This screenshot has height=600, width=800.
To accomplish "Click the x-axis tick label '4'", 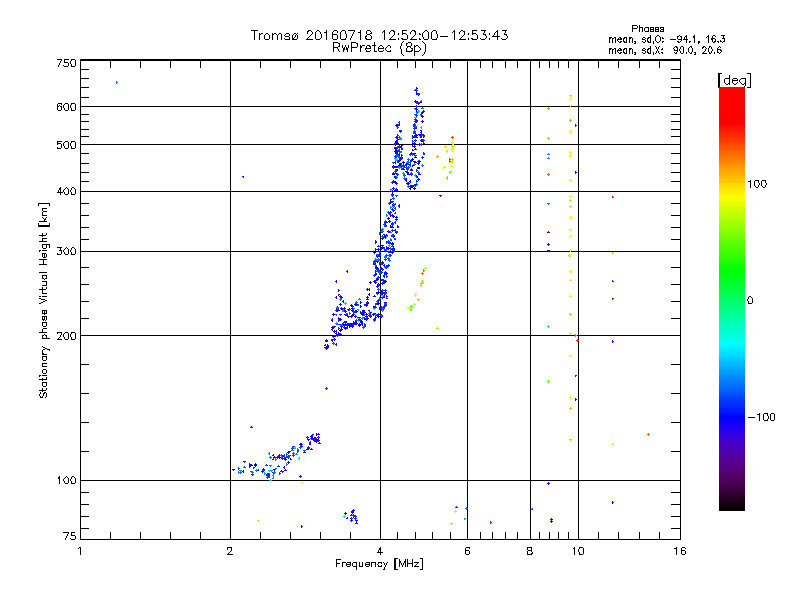I will pyautogui.click(x=380, y=551).
